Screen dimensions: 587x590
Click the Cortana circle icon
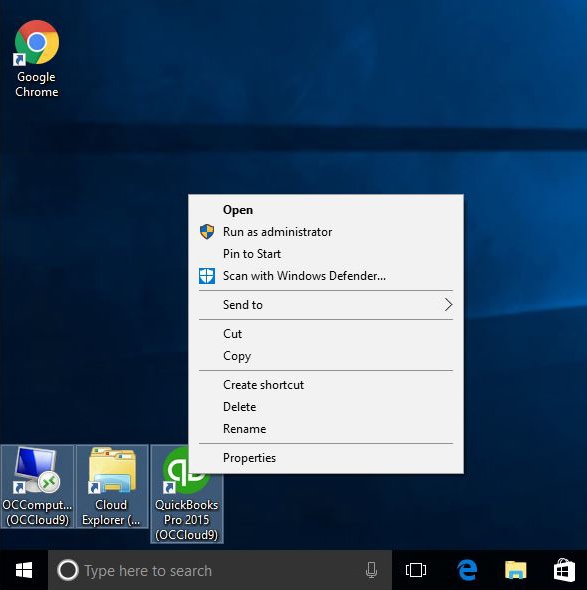pyautogui.click(x=68, y=570)
